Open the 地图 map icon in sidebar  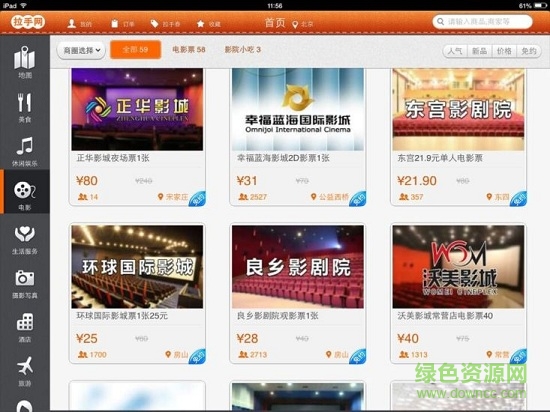25,62
